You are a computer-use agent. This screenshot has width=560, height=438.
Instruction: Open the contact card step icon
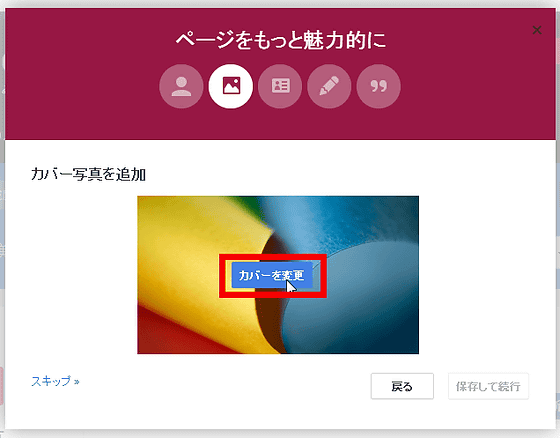[x=280, y=86]
